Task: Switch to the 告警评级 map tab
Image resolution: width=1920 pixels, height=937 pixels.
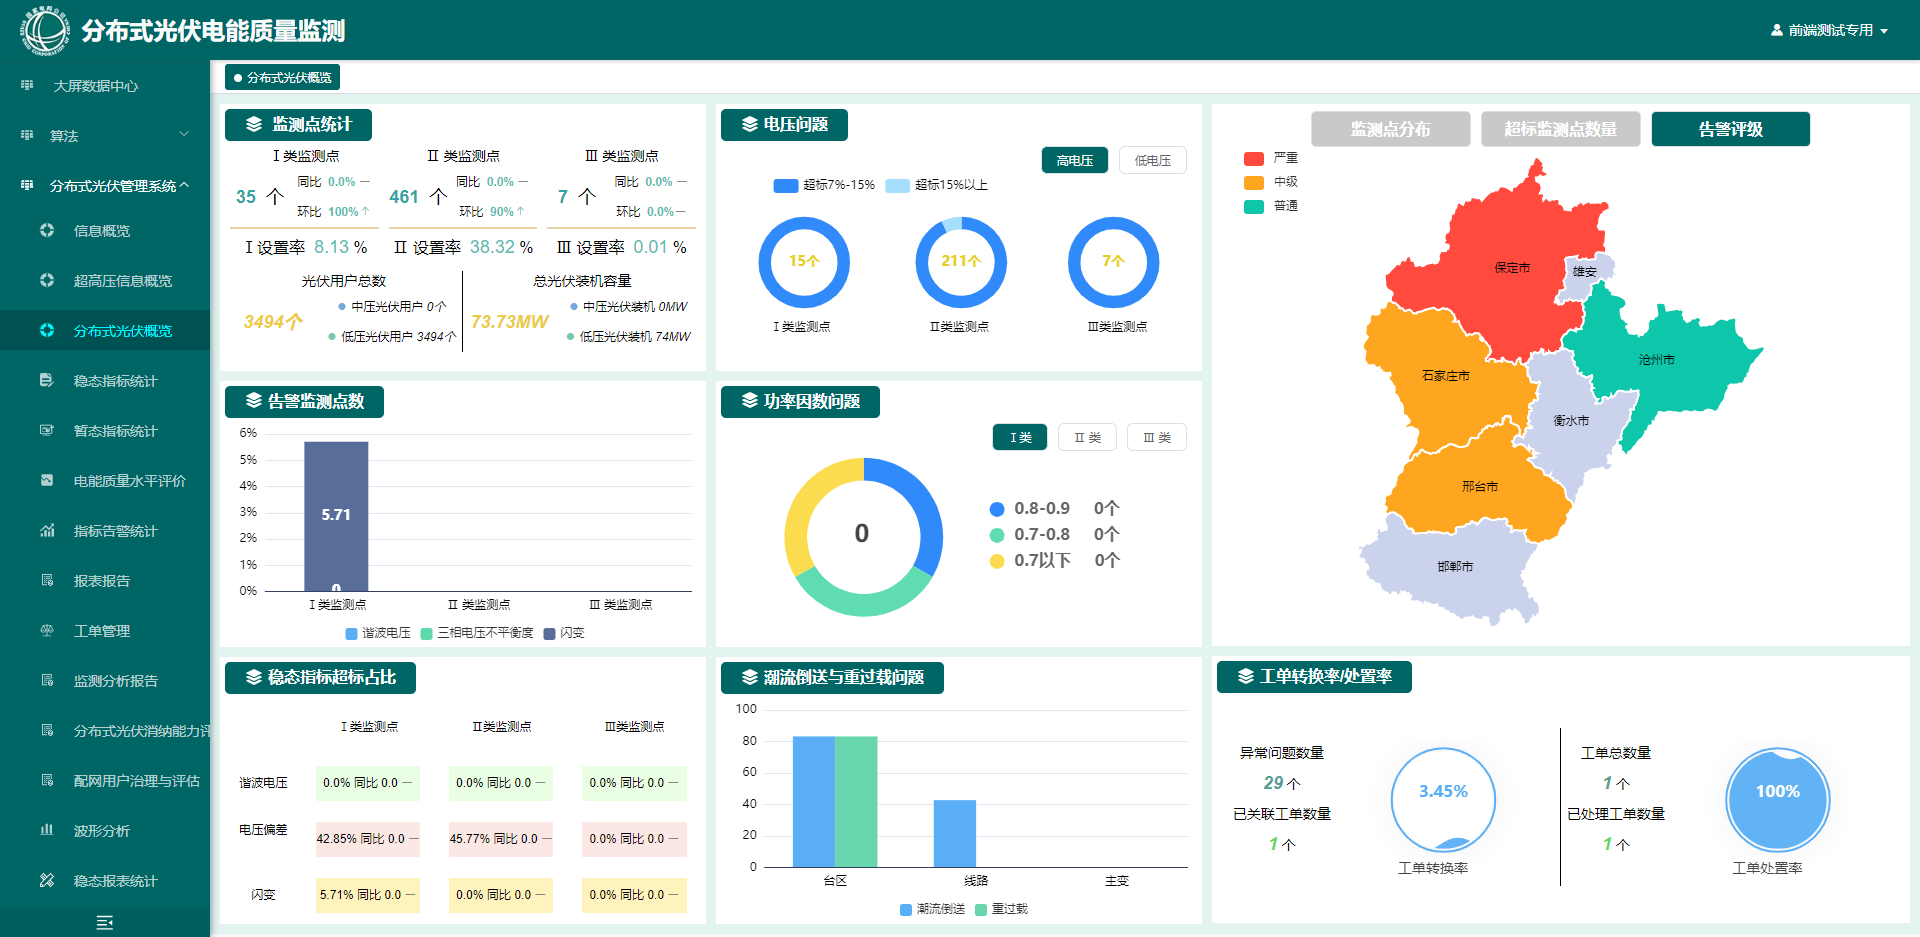Action: click(1731, 129)
